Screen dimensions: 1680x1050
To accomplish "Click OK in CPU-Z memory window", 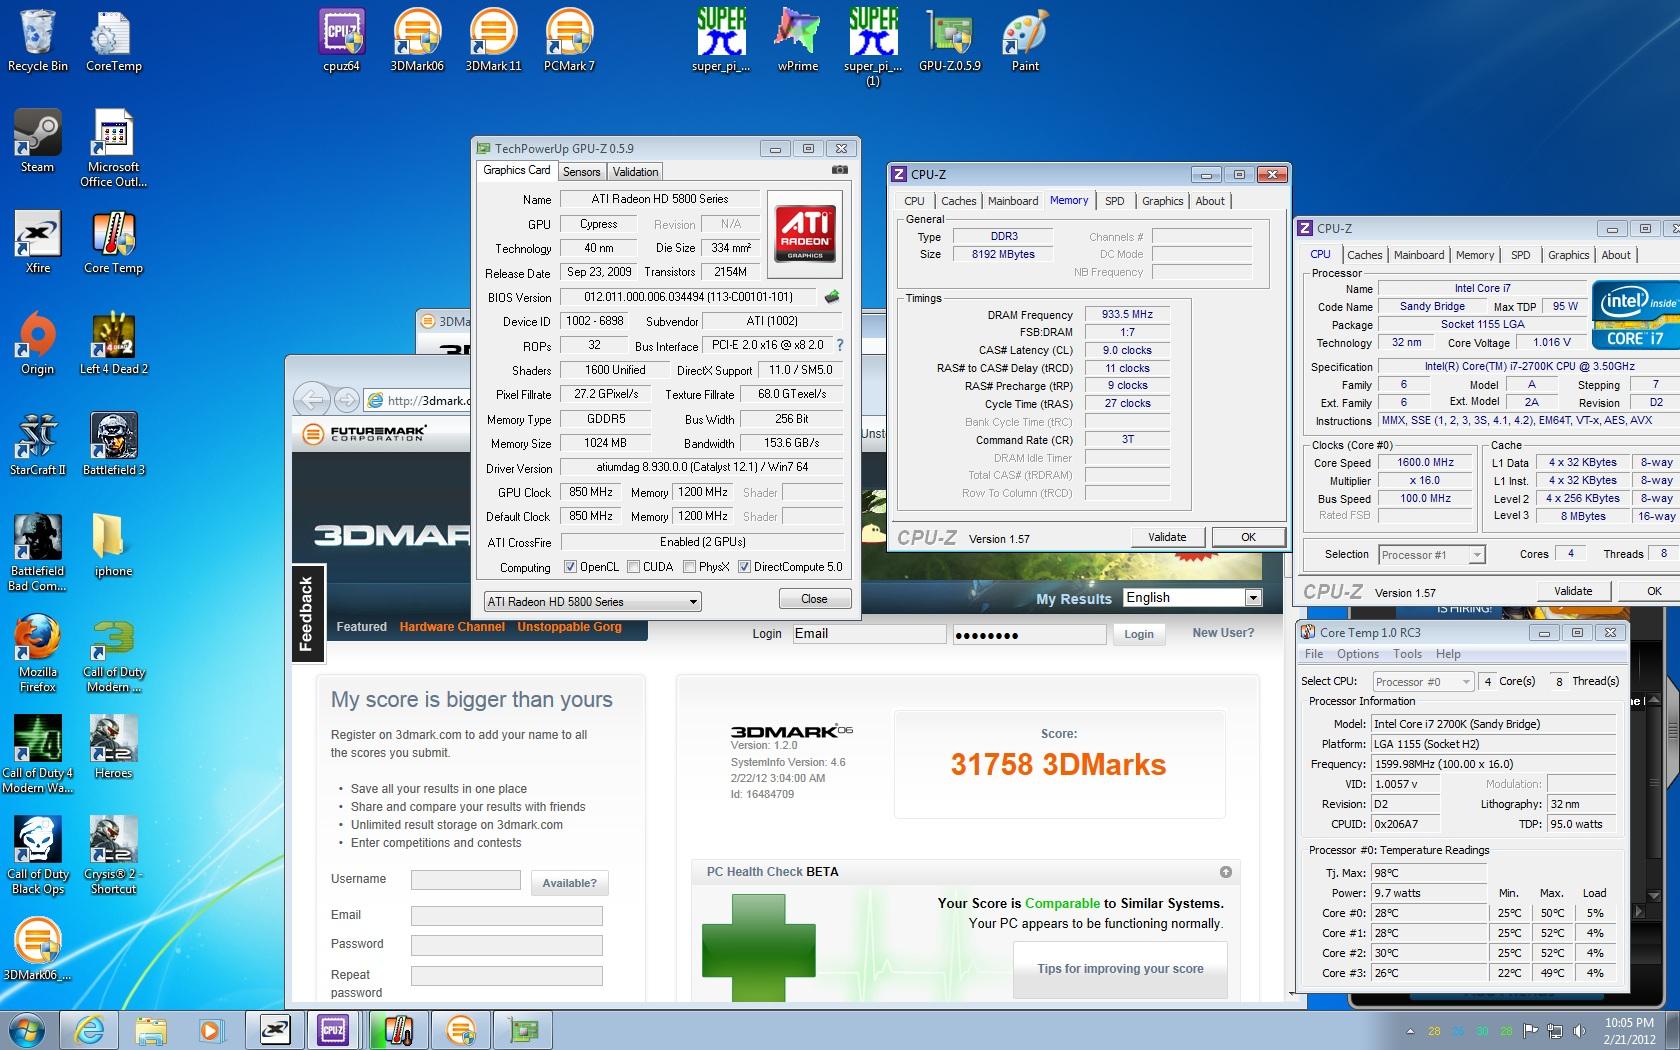I will coord(1248,537).
